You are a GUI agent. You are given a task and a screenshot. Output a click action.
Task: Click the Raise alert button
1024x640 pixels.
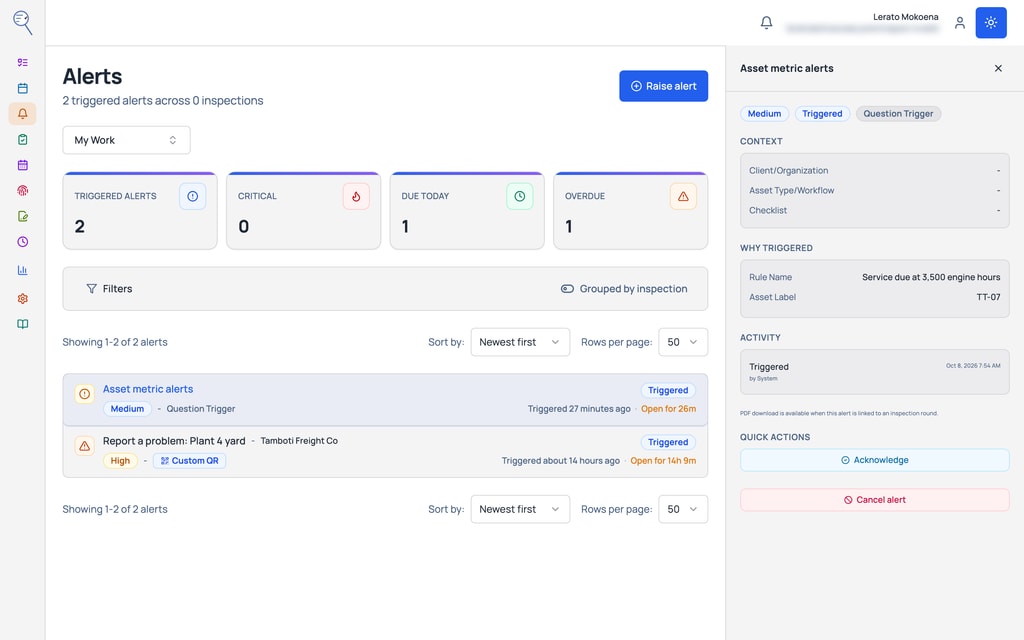663,86
